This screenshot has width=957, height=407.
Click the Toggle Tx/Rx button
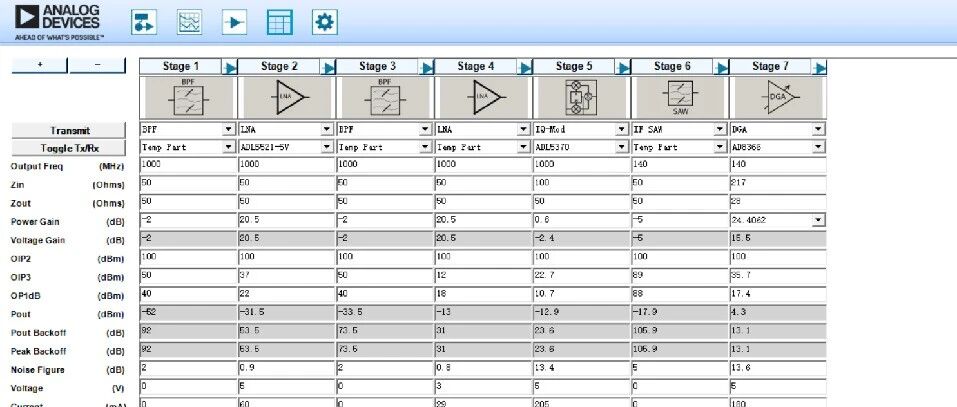coord(69,148)
